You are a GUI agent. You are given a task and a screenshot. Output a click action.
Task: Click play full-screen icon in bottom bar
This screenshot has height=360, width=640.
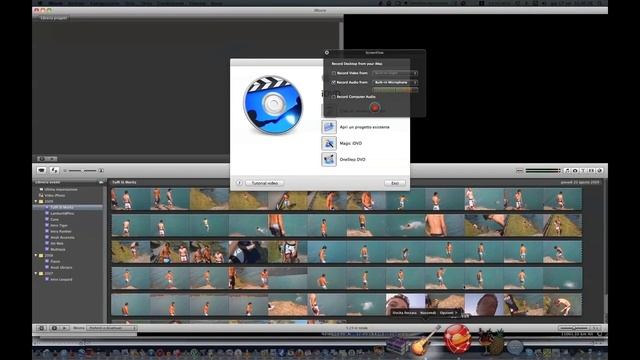pyautogui.click(x=54, y=328)
